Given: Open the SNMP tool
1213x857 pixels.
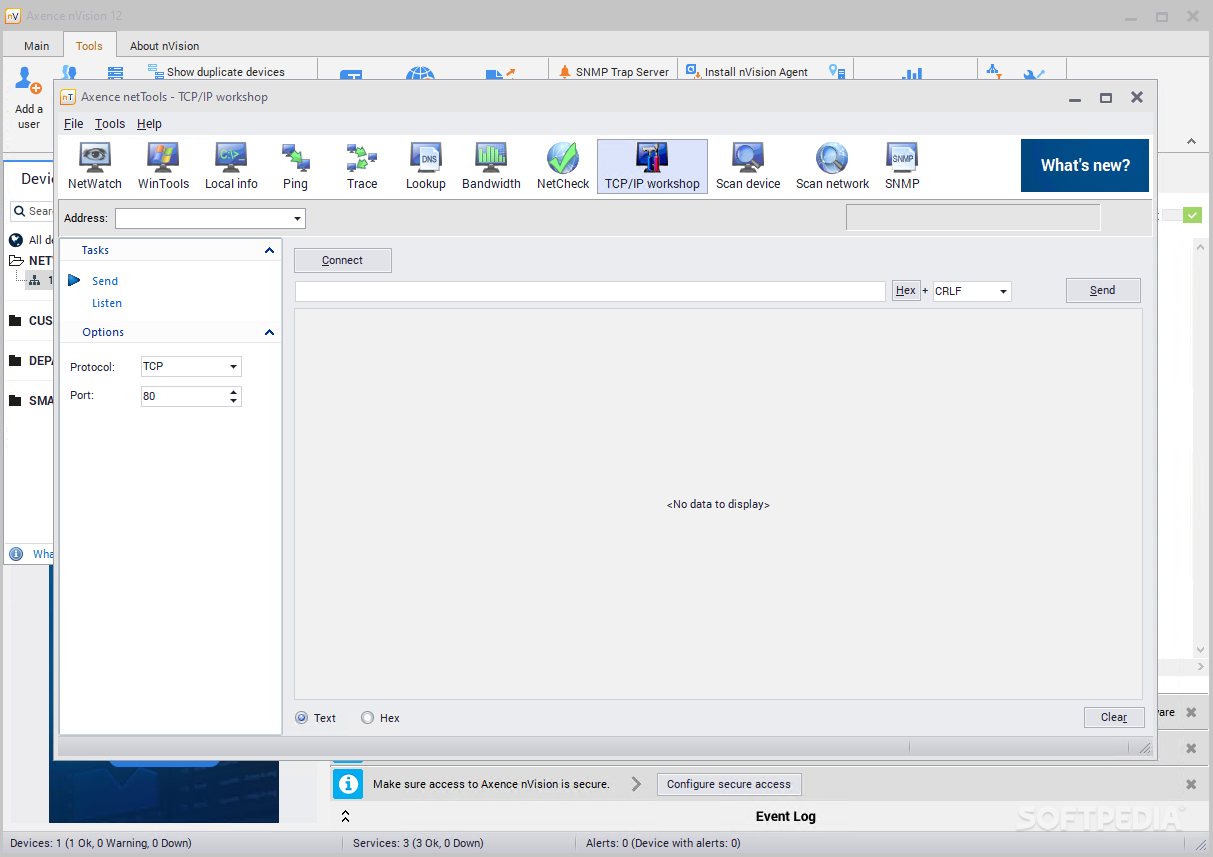Looking at the screenshot, I should pyautogui.click(x=902, y=166).
